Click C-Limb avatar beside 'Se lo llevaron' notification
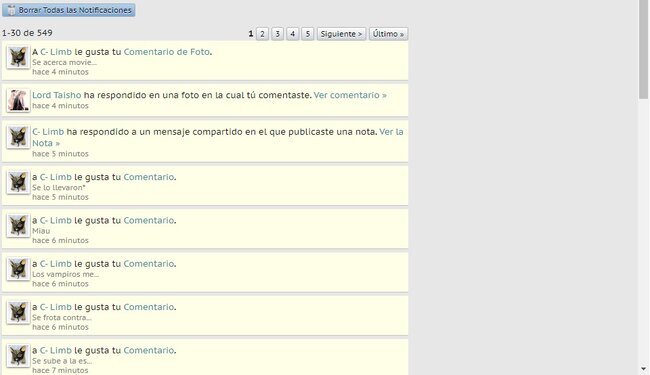The width and height of the screenshot is (650, 375). tap(18, 182)
